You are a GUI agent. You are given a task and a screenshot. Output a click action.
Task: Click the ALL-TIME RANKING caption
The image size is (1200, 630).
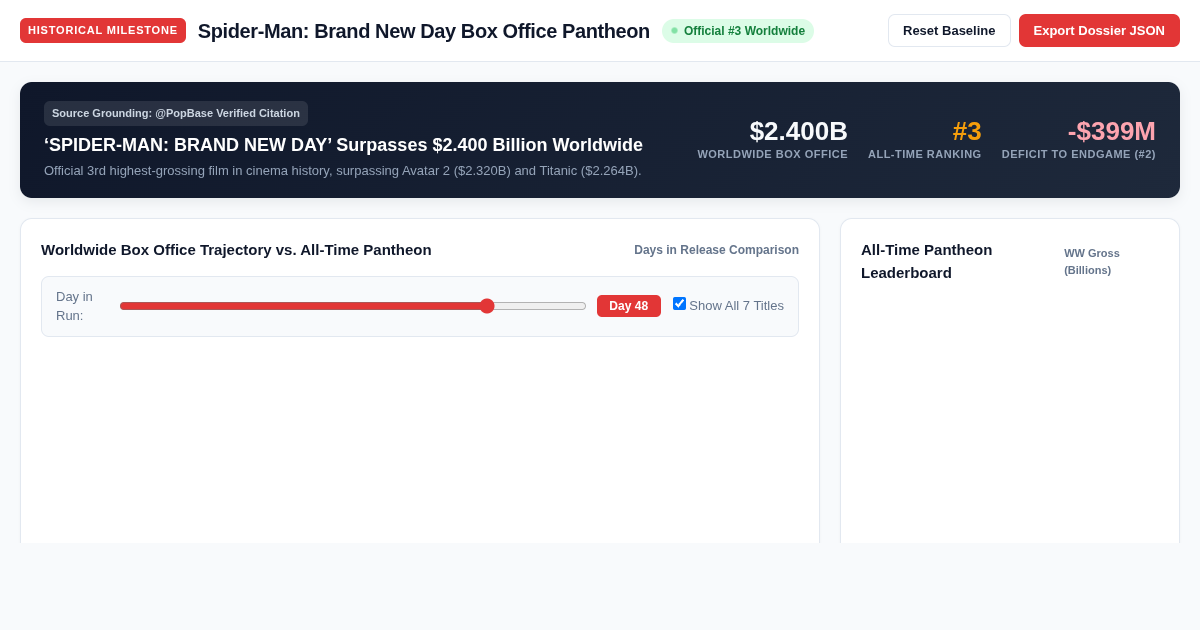[x=925, y=154]
